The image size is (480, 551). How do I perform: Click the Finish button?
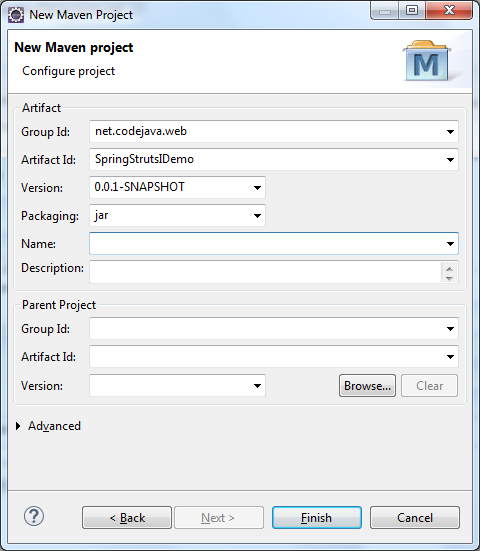click(317, 518)
